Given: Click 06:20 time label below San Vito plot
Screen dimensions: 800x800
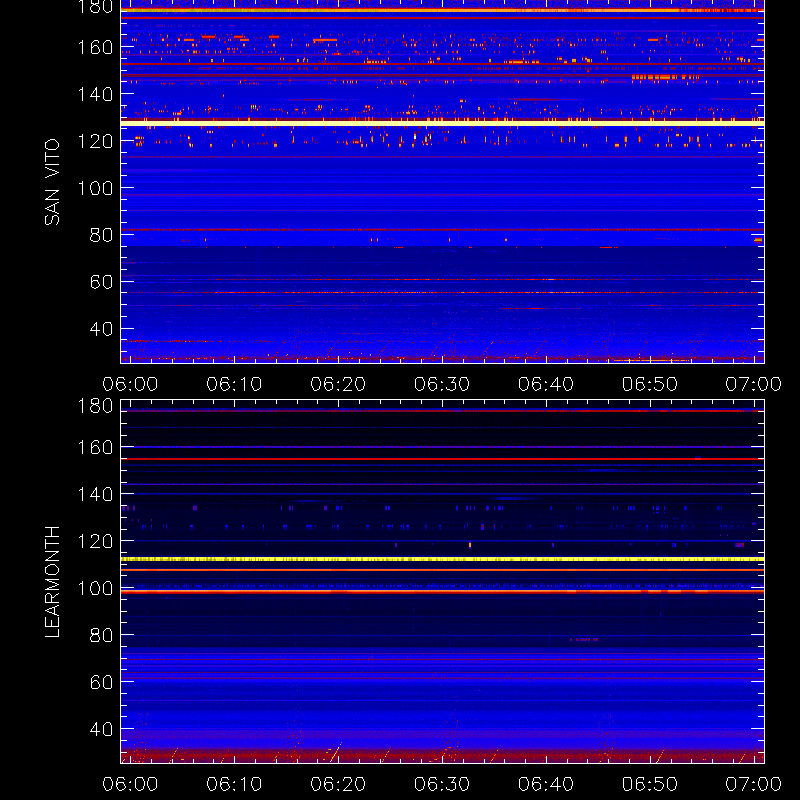Looking at the screenshot, I should pos(338,384).
